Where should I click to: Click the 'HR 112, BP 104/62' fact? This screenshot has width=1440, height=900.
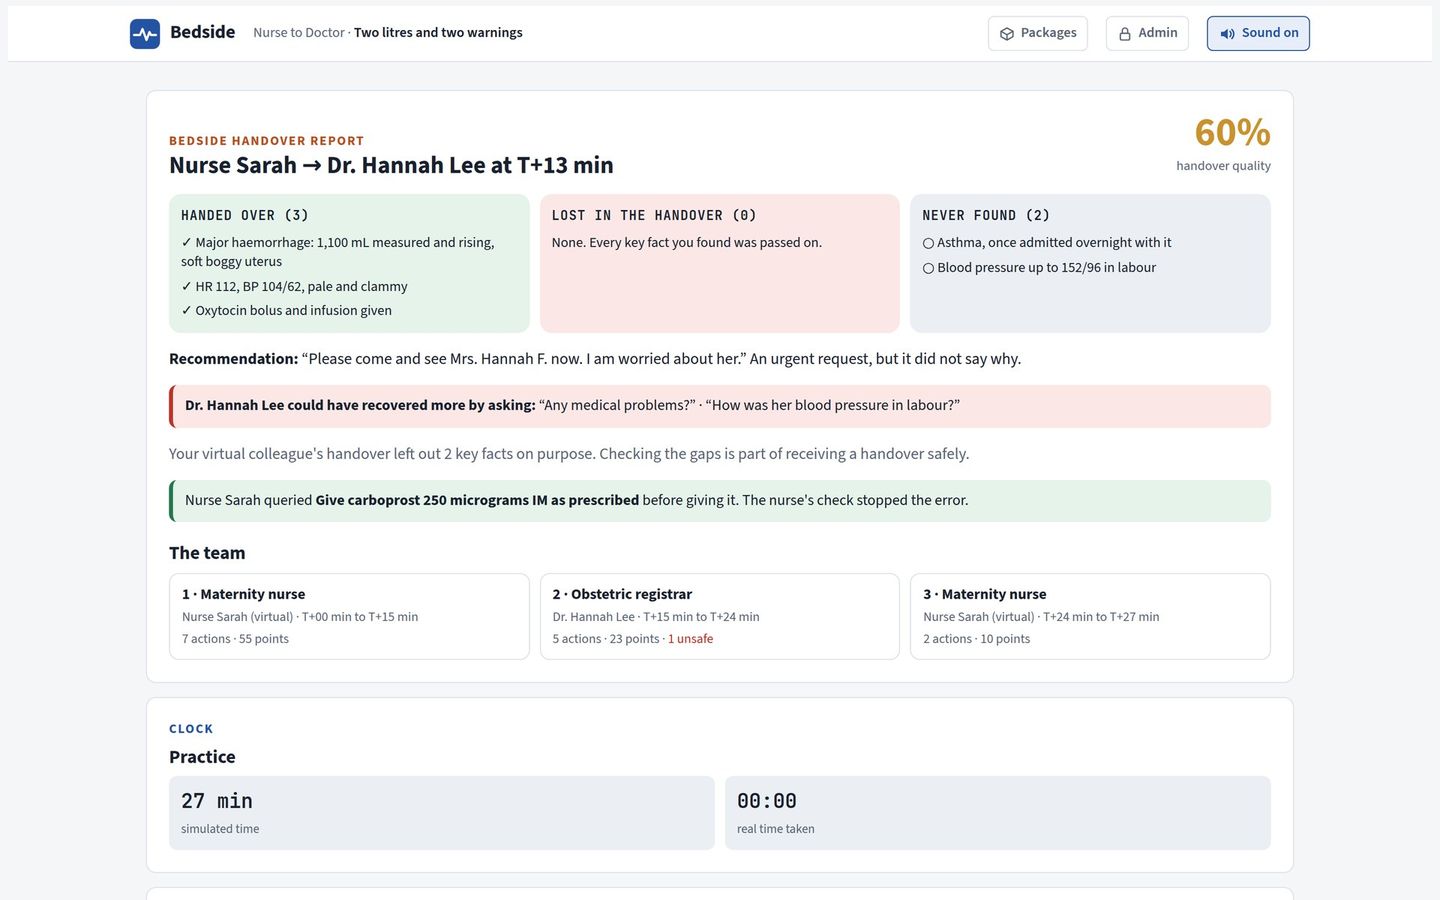[x=294, y=286]
